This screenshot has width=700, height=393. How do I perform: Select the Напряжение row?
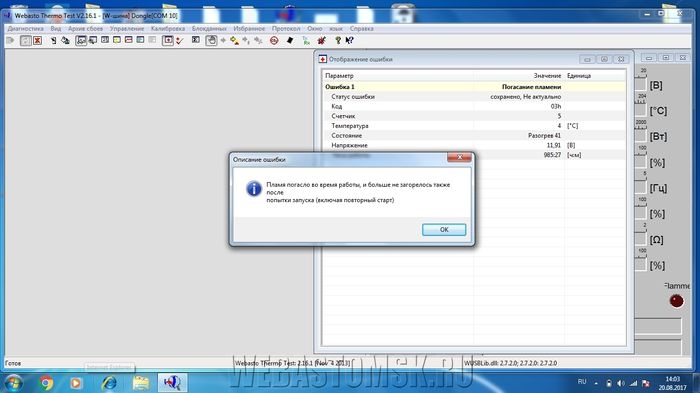click(474, 145)
